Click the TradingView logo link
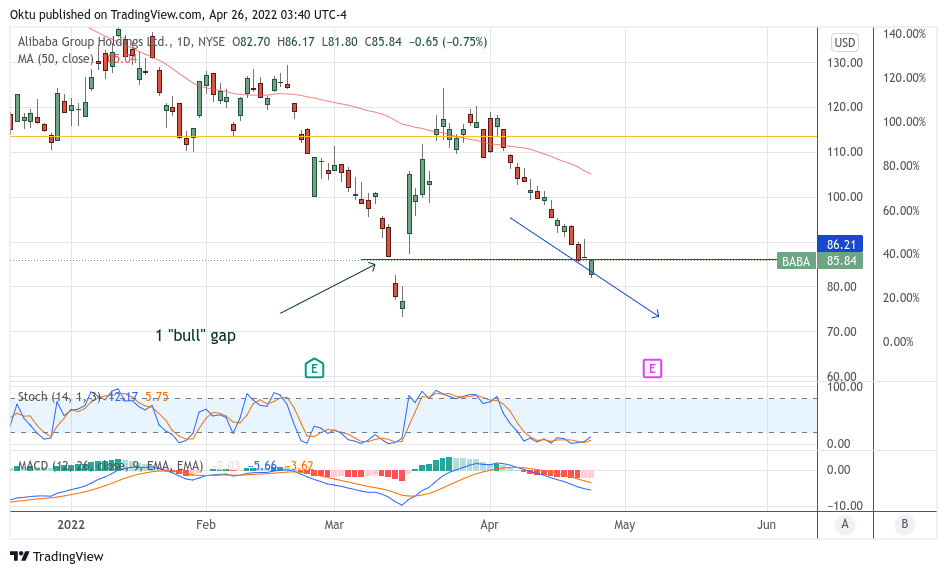 pyautogui.click(x=57, y=556)
